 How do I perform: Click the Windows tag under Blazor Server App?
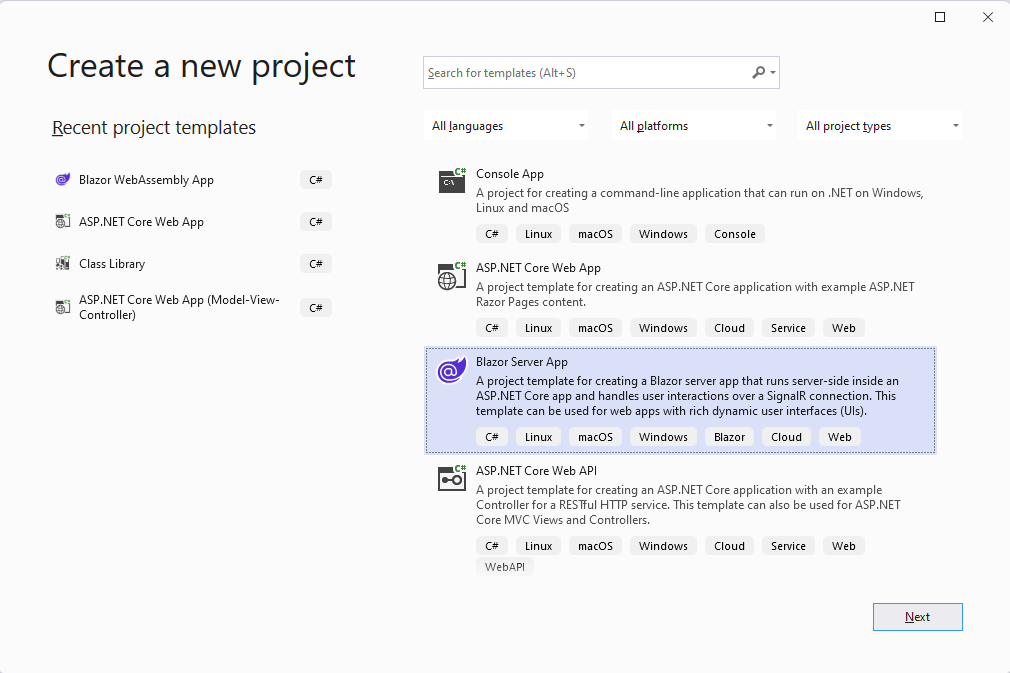click(663, 437)
